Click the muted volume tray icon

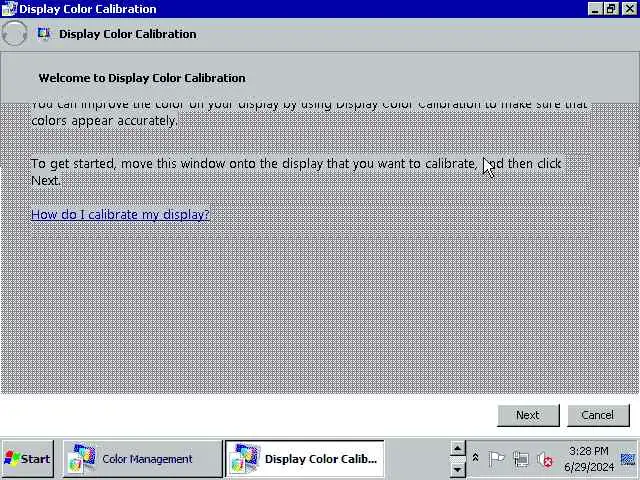(545, 460)
